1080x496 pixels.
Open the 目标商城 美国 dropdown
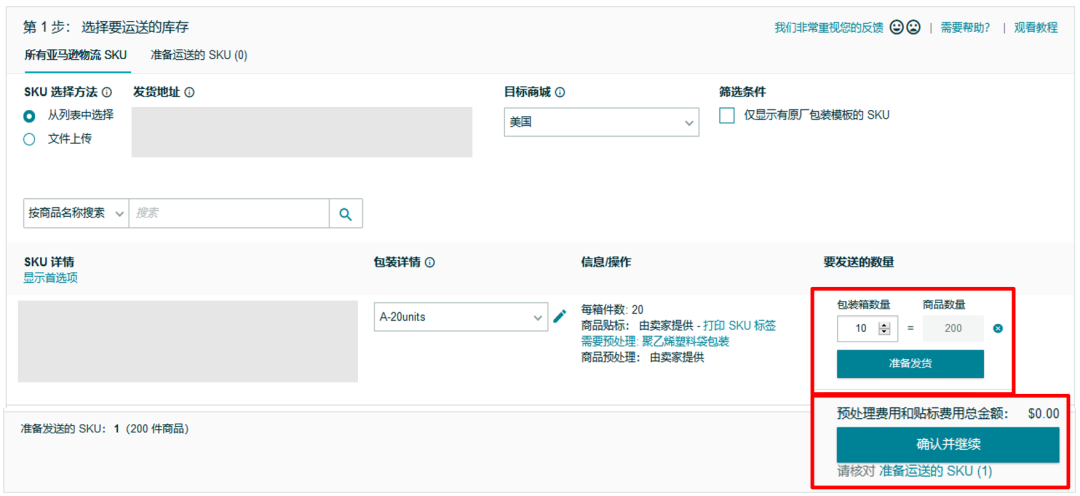coord(601,122)
